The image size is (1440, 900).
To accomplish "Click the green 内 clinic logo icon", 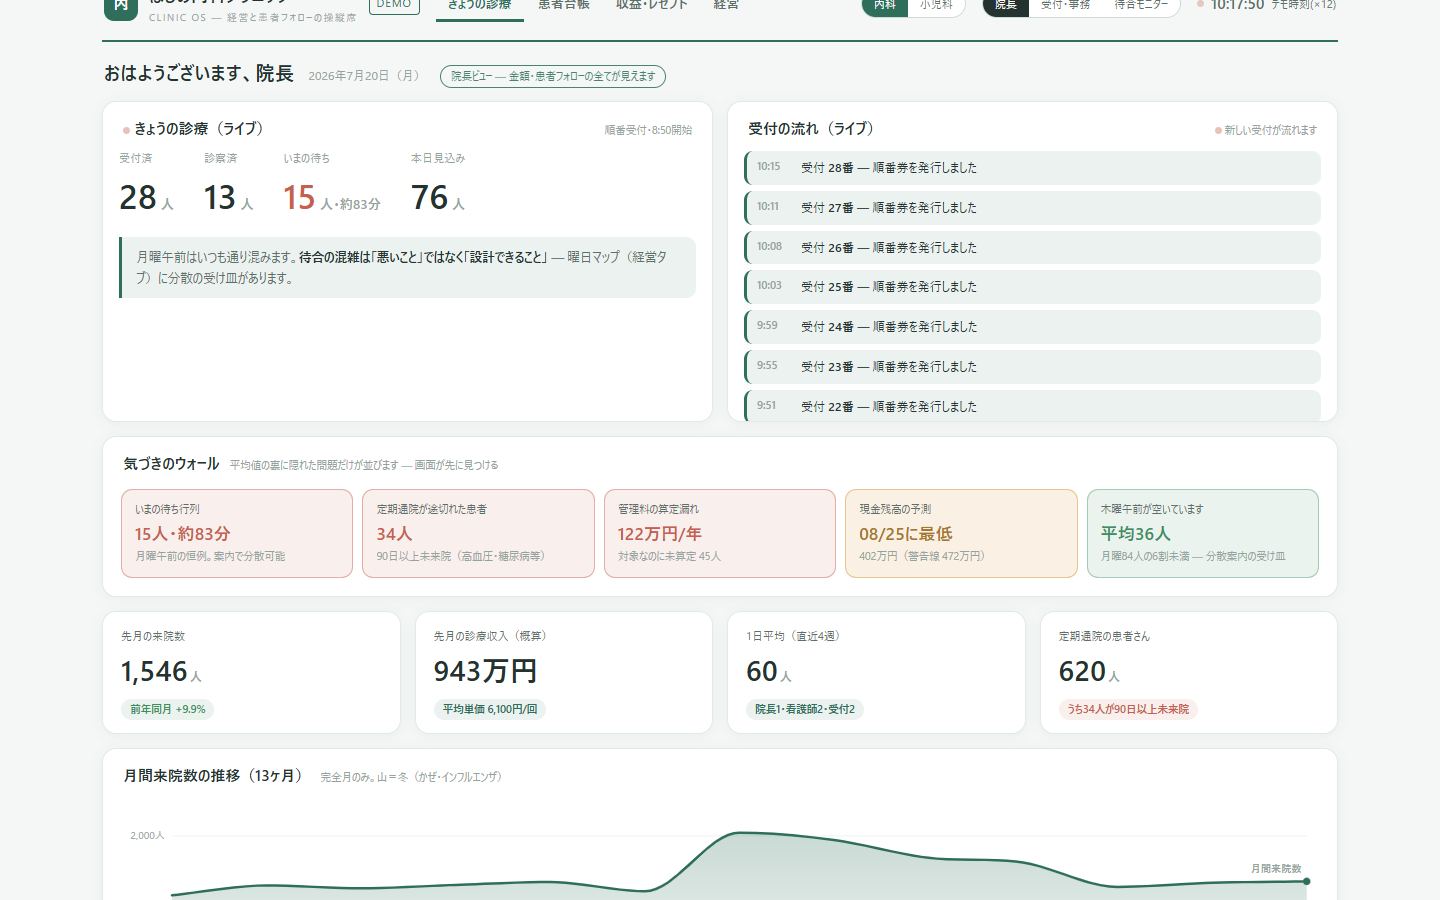I will click(x=121, y=6).
